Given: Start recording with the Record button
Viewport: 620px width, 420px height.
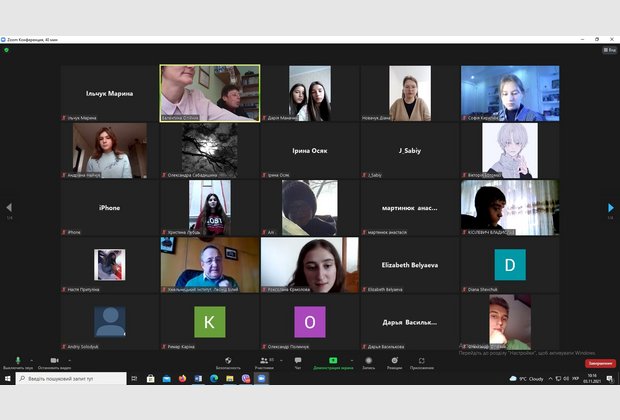Looking at the screenshot, I should [x=369, y=363].
